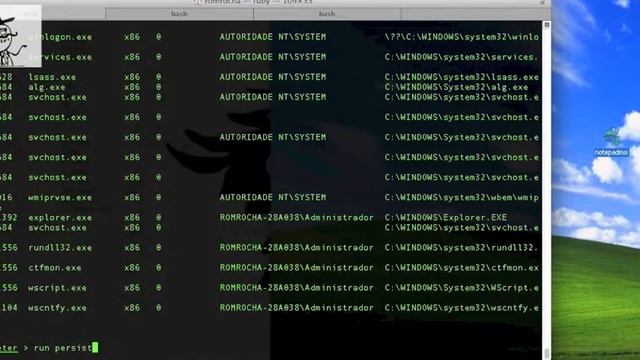
Task: Click the C:\WINDOWS\system32\lsass.exe path
Action: coord(462,77)
